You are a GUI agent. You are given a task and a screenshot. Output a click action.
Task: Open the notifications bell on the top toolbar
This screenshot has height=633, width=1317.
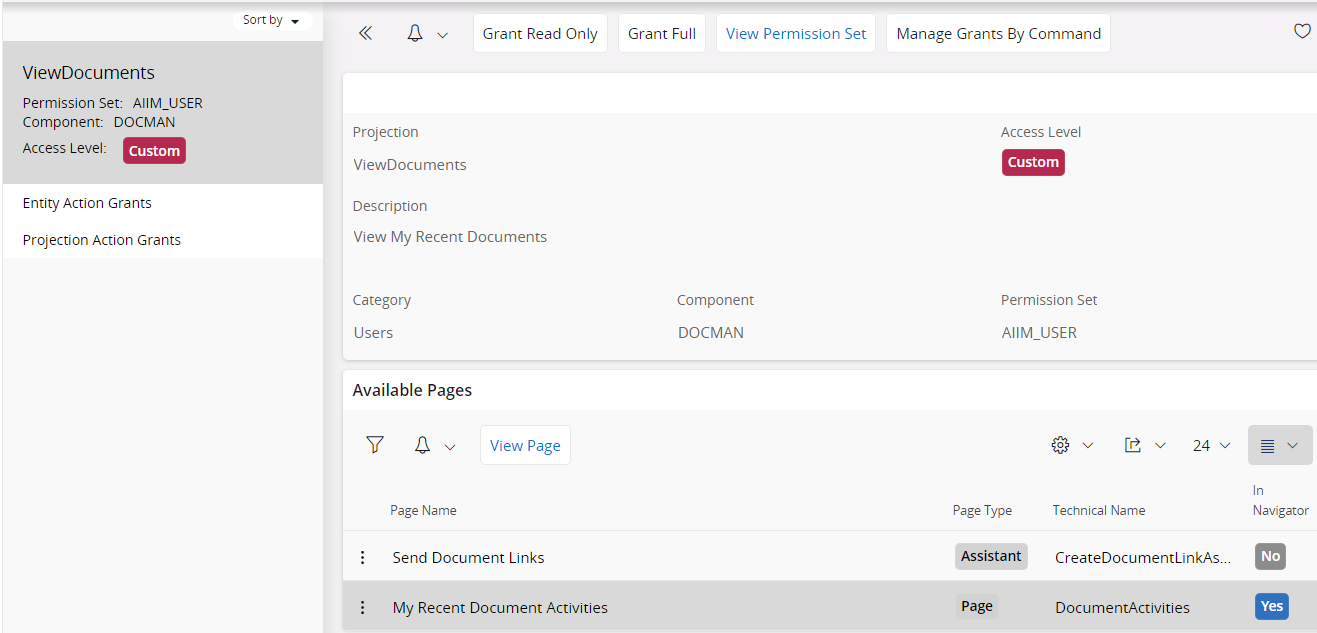click(x=414, y=32)
